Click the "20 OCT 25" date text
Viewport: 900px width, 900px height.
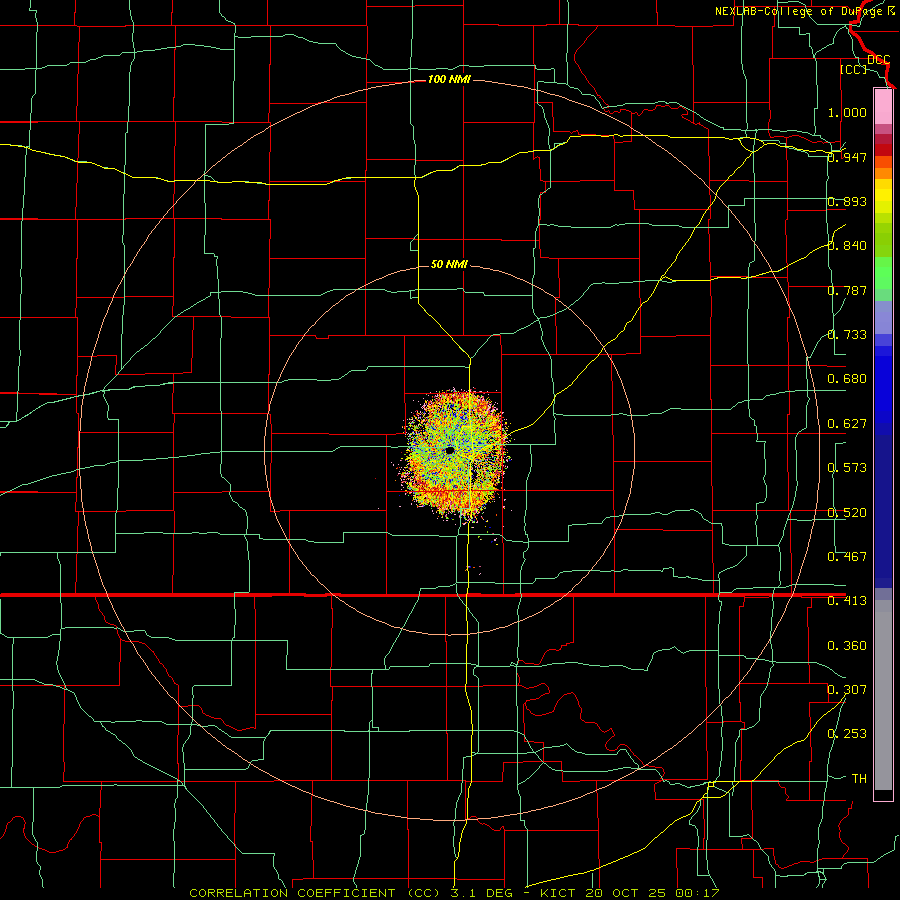tap(626, 893)
